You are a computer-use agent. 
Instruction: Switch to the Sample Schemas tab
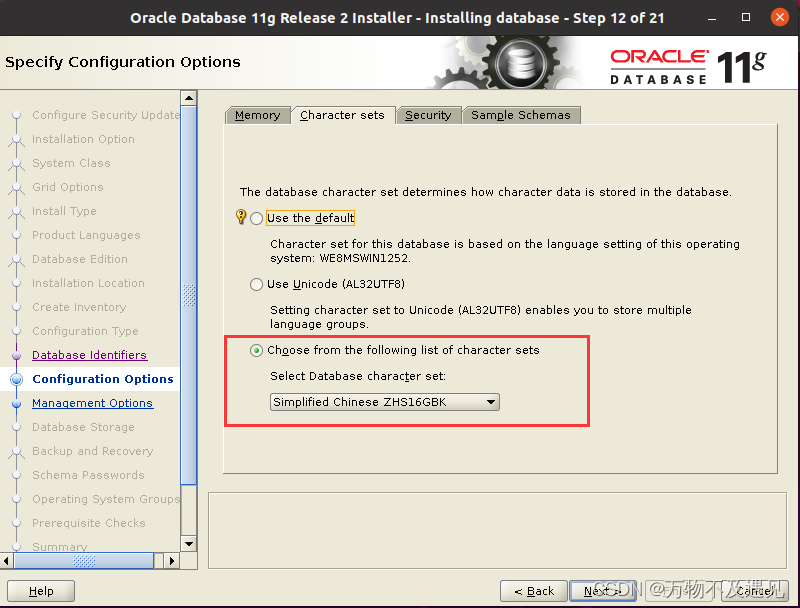(521, 115)
